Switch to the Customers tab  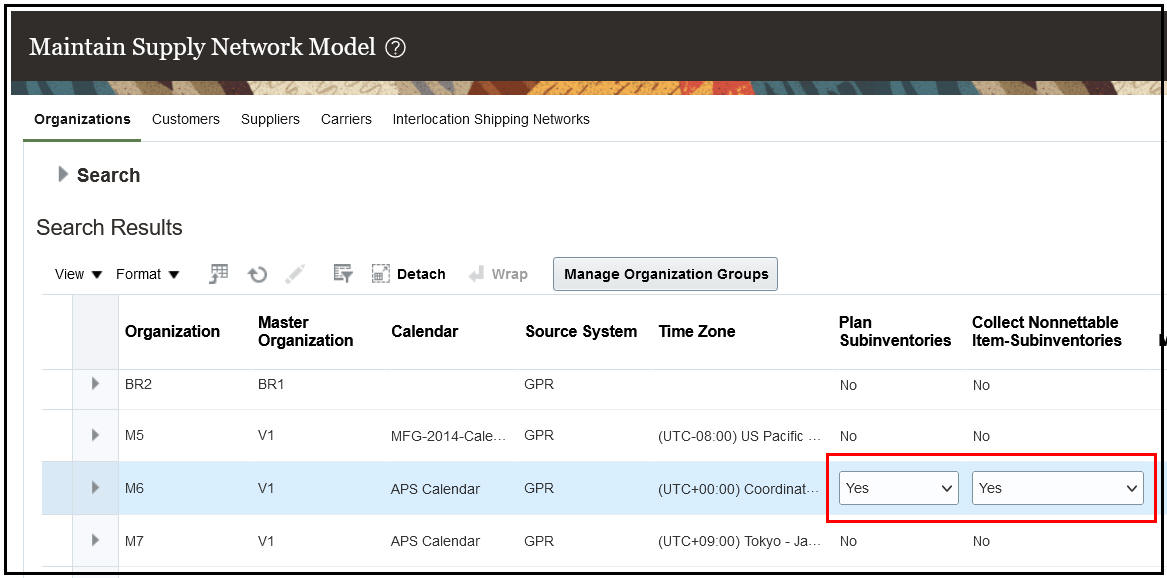[x=186, y=119]
